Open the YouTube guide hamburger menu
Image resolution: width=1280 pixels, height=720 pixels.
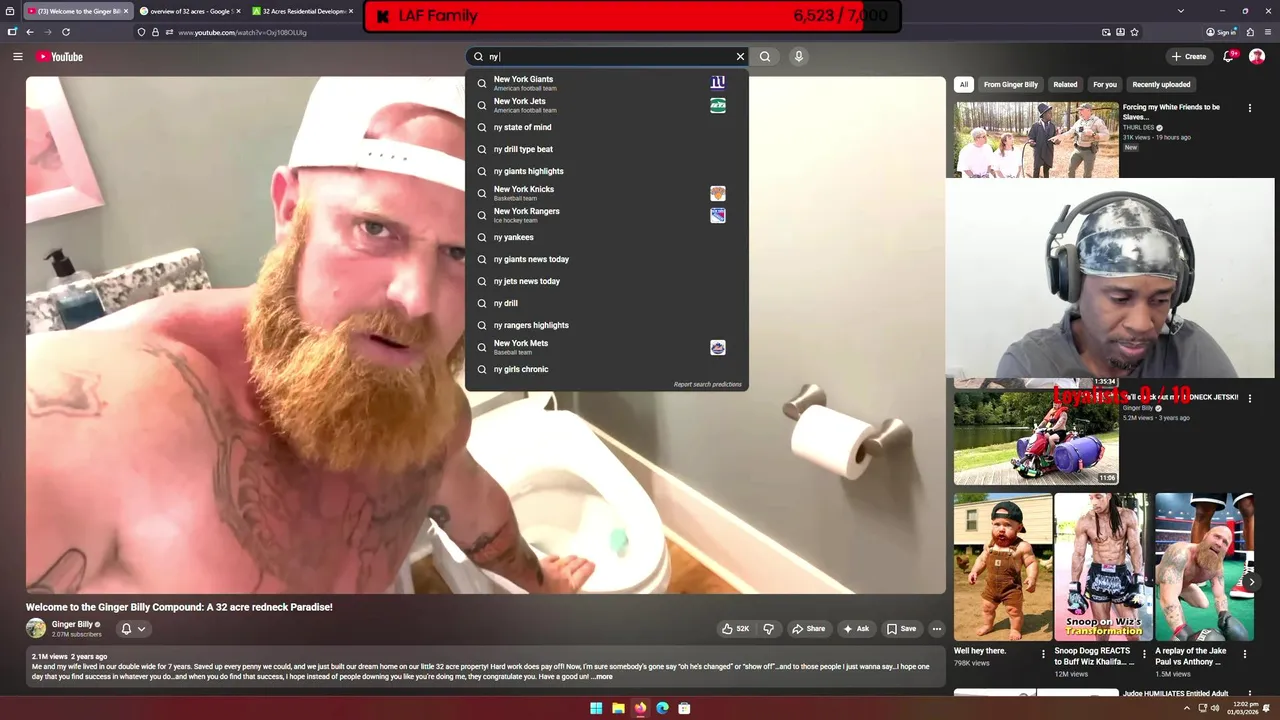point(17,57)
